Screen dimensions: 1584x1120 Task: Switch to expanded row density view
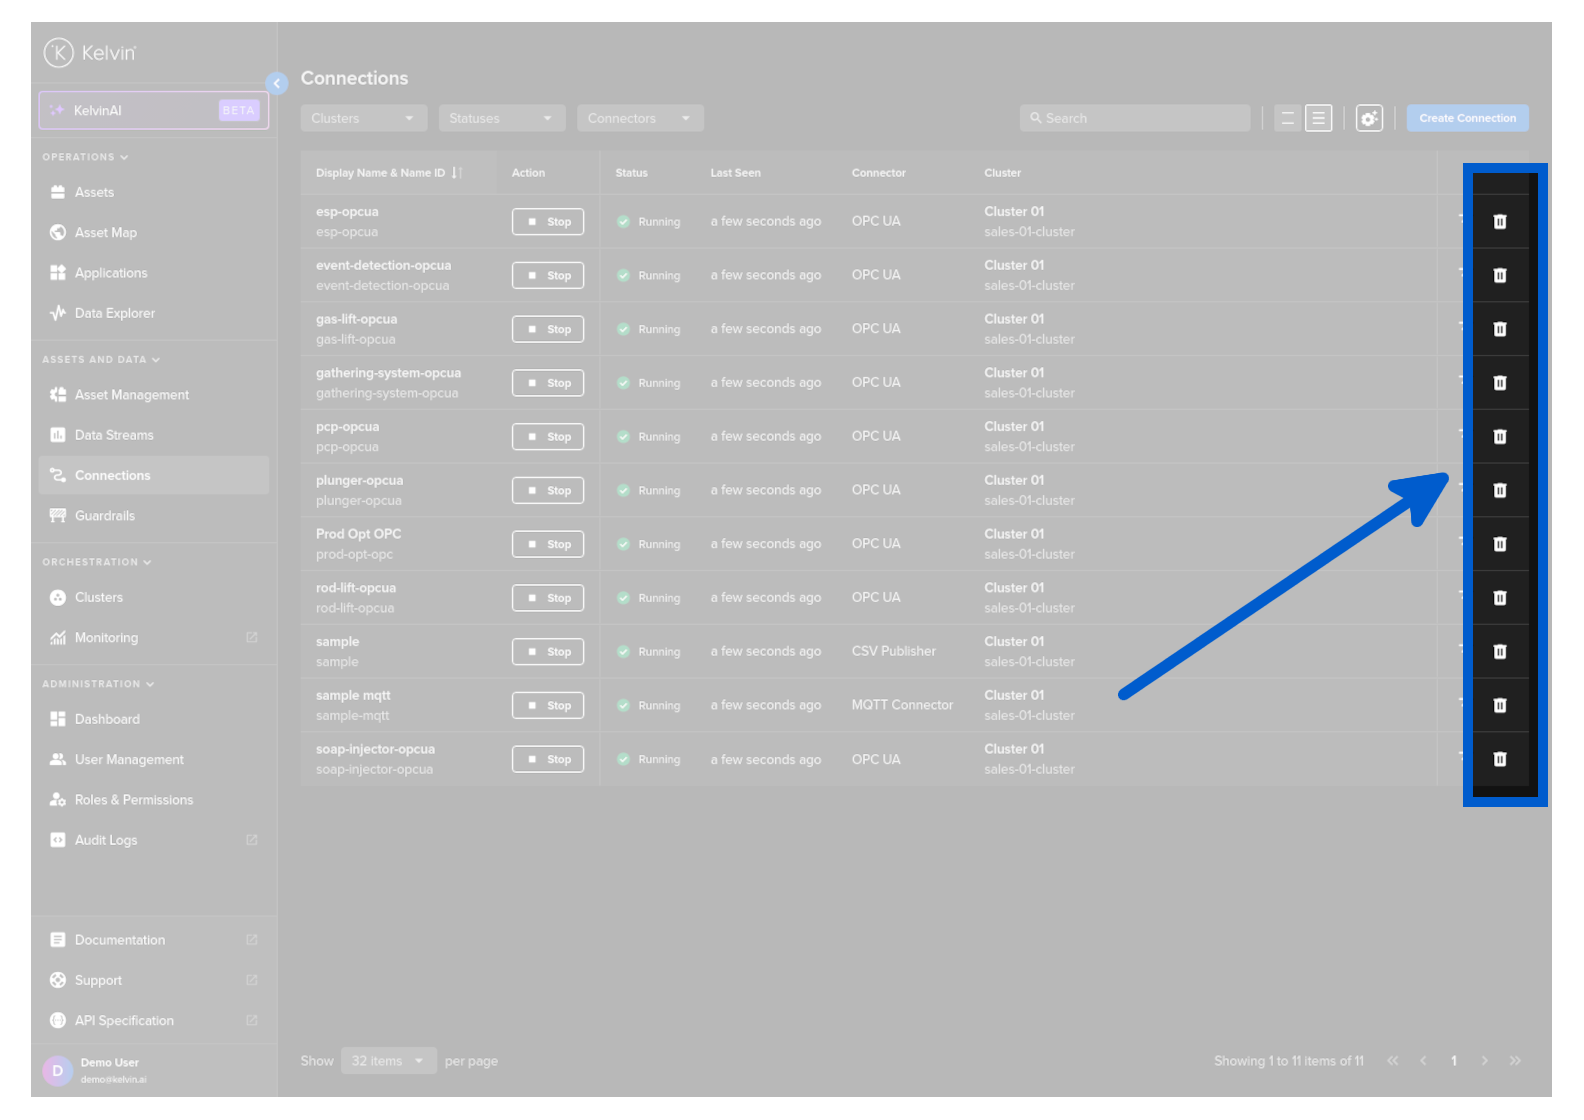(x=1318, y=119)
